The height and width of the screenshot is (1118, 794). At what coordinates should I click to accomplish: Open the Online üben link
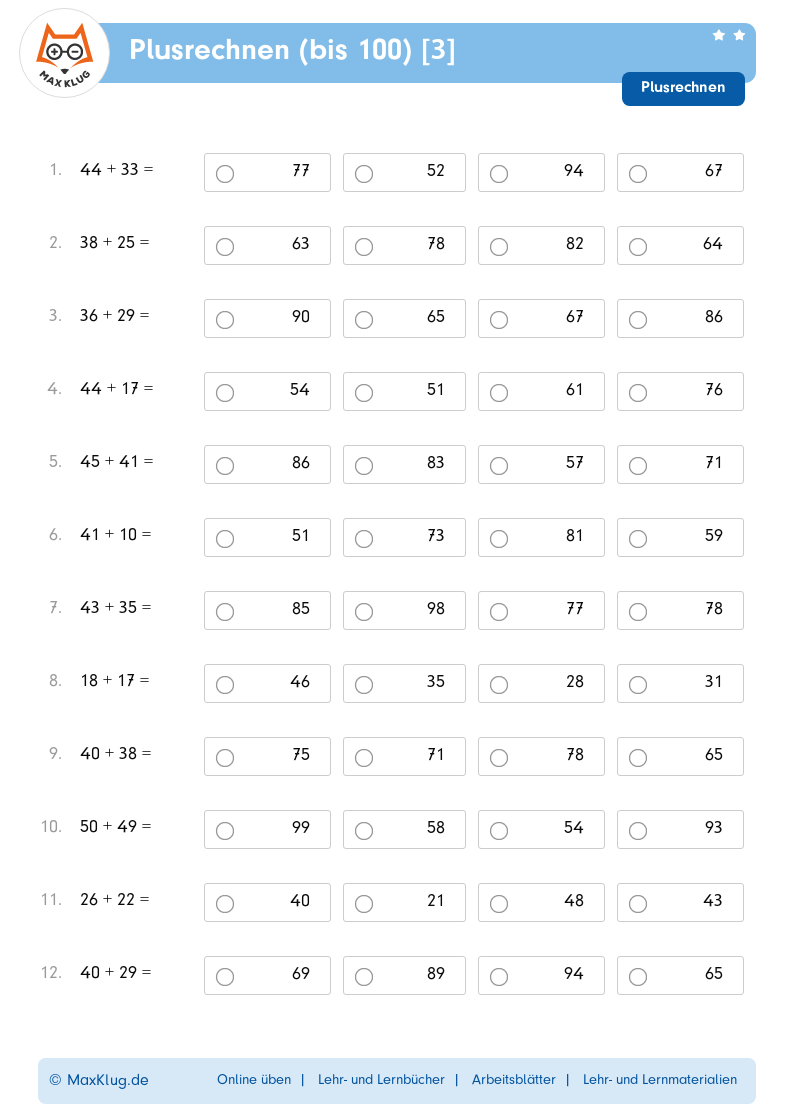click(x=254, y=1080)
